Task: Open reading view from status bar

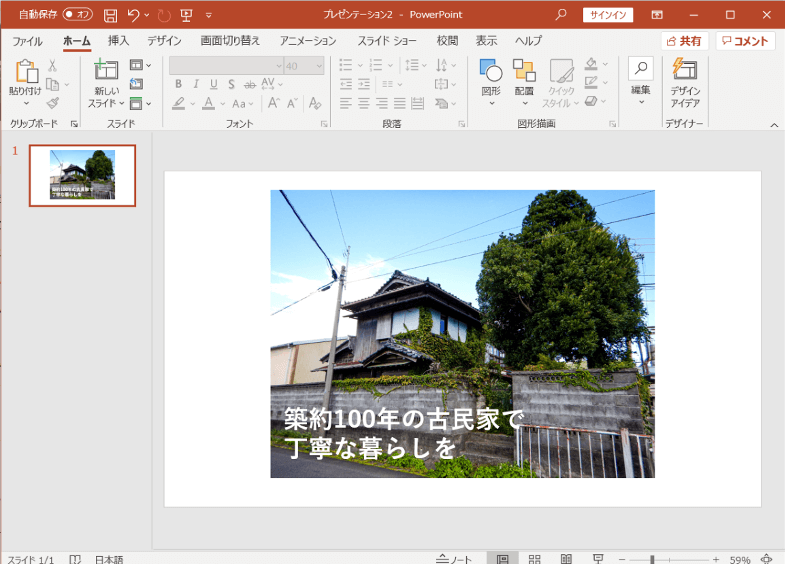Action: [566, 559]
